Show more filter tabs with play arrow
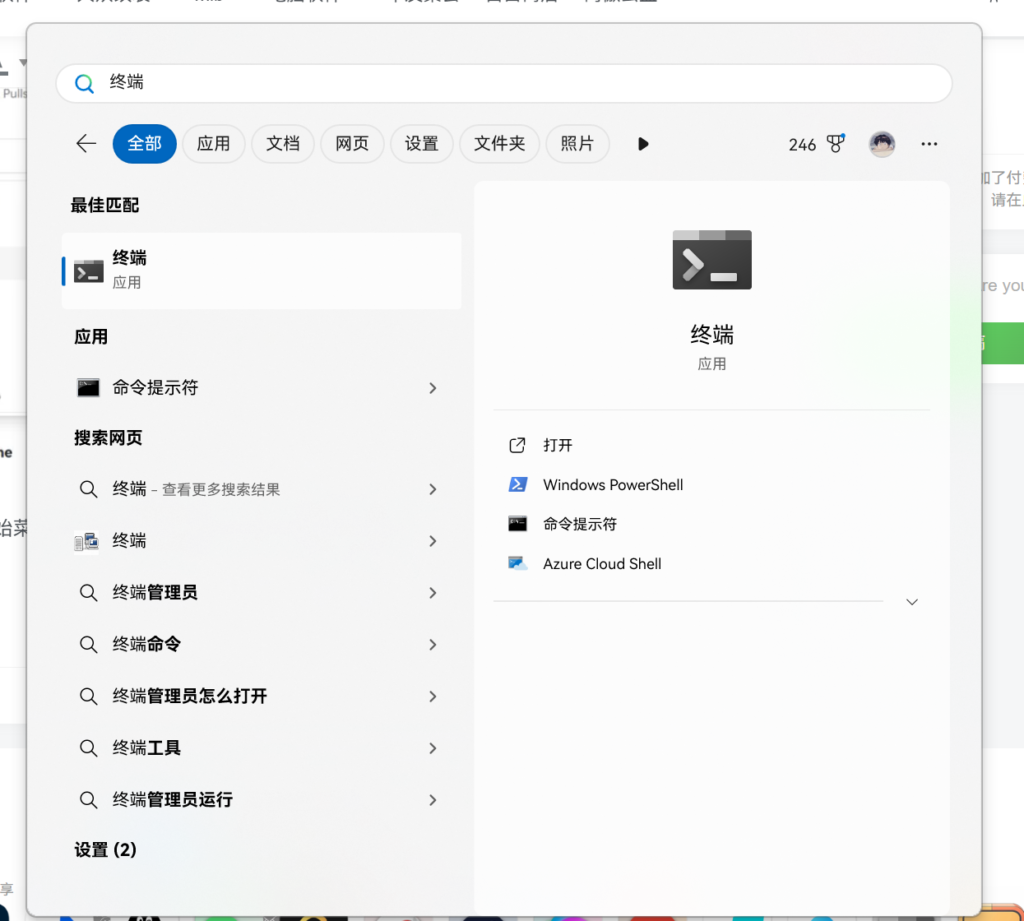 pyautogui.click(x=643, y=144)
